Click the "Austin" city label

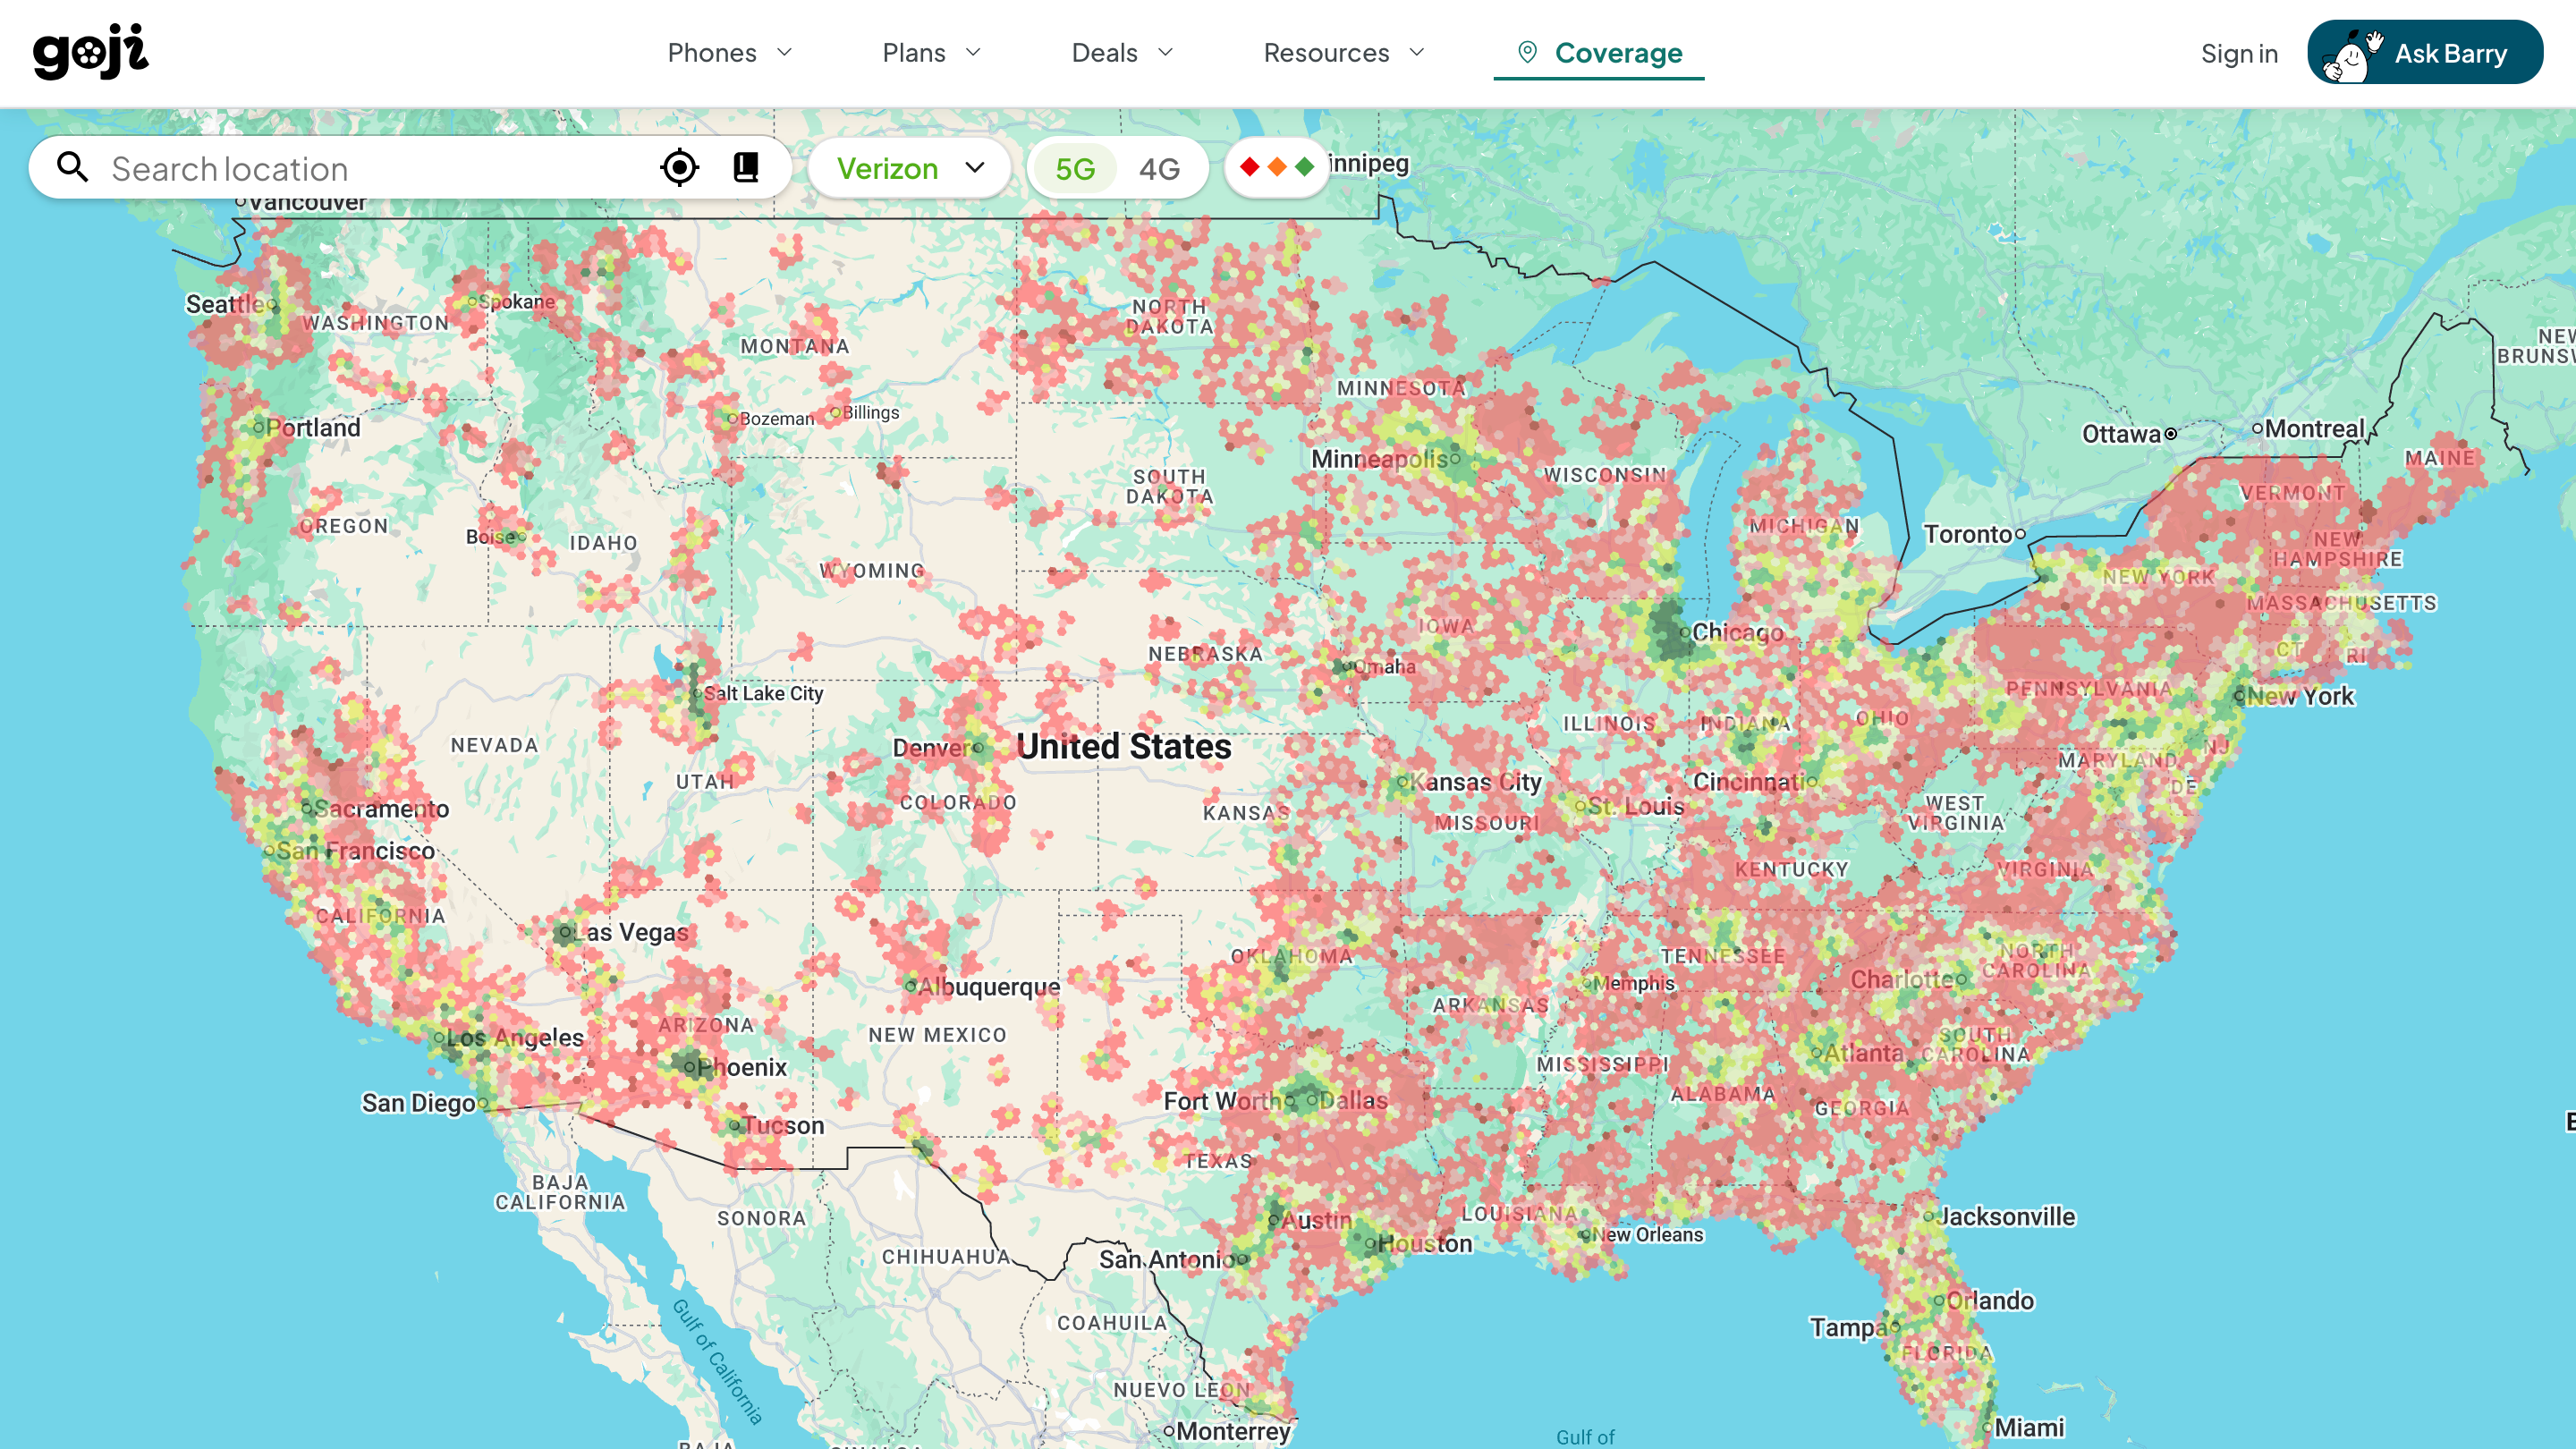1317,1221
